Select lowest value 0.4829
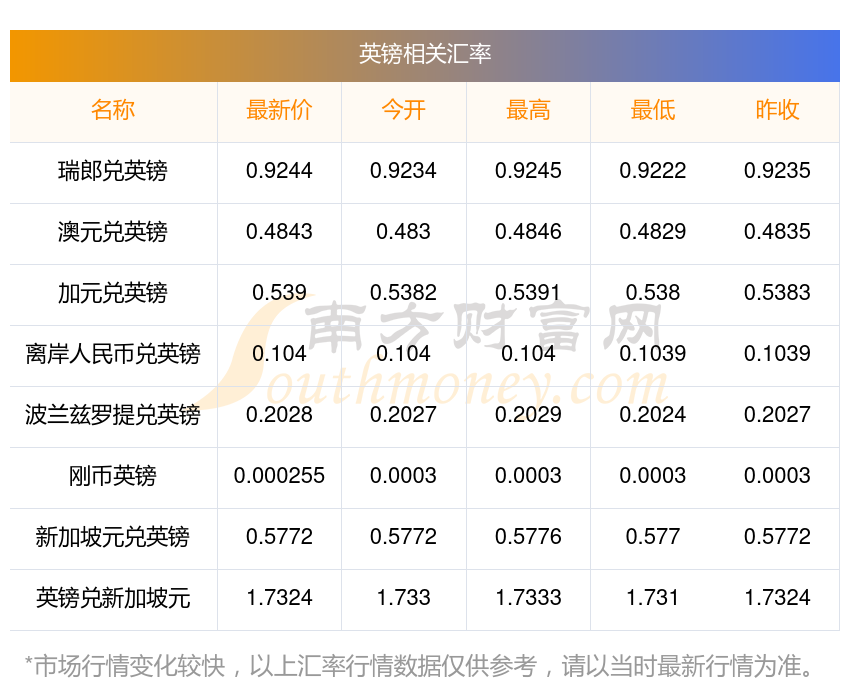The width and height of the screenshot is (850, 698). pos(653,232)
